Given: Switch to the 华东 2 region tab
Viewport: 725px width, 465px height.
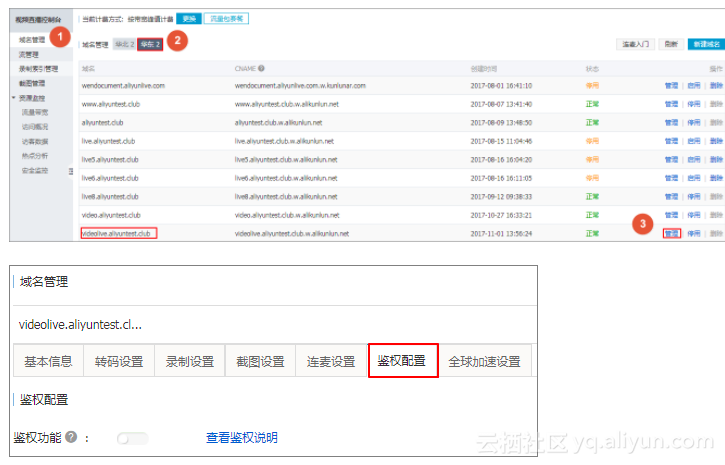Looking at the screenshot, I should coord(150,44).
